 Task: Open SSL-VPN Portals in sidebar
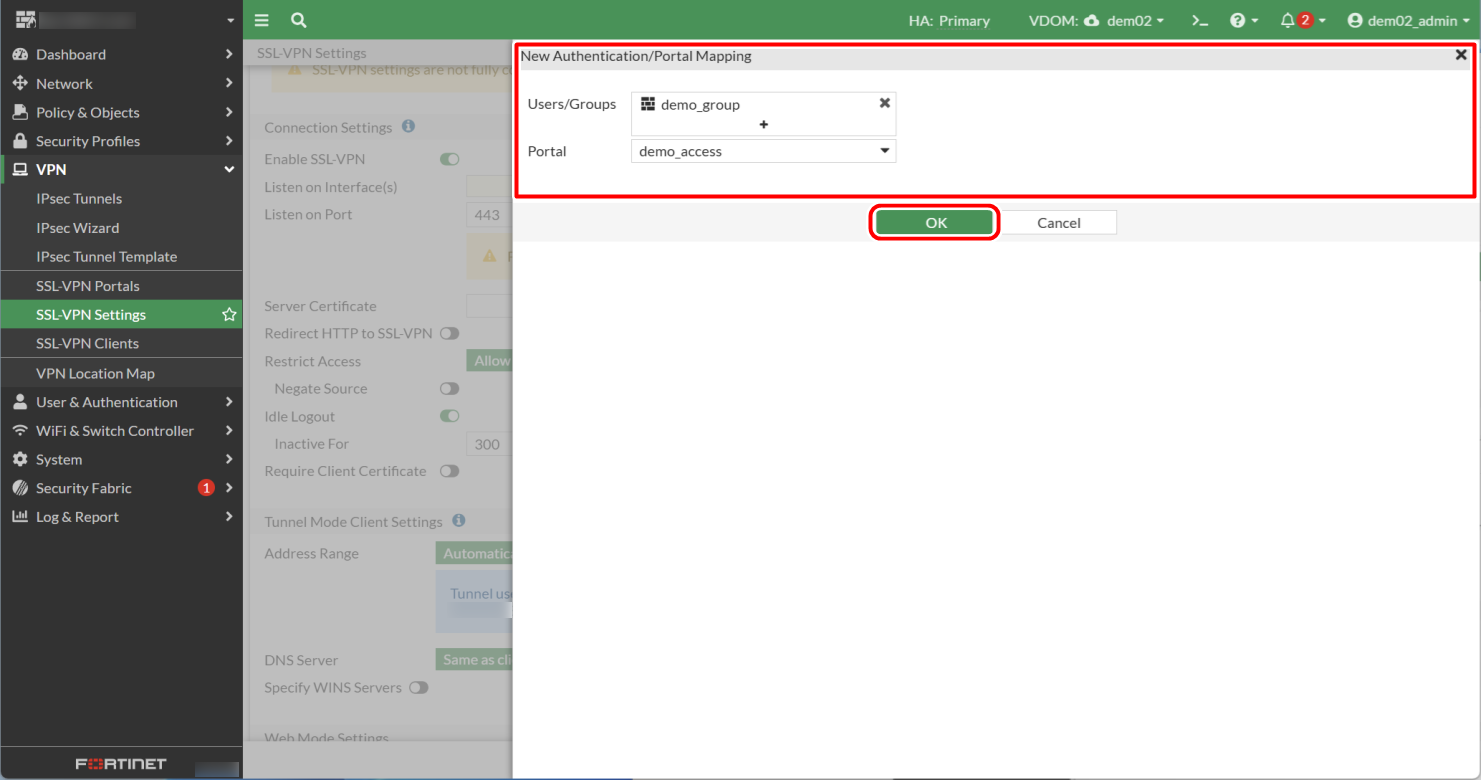pyautogui.click(x=88, y=286)
